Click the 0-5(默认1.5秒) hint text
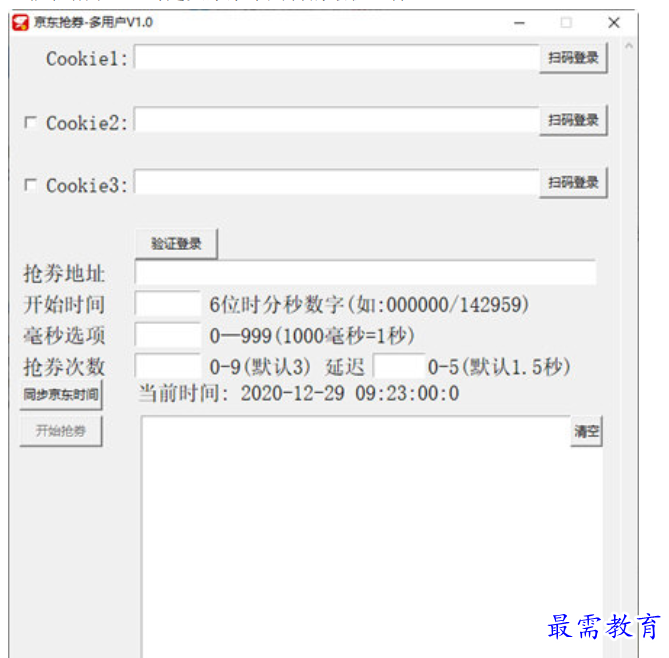The width and height of the screenshot is (669, 658). point(499,367)
